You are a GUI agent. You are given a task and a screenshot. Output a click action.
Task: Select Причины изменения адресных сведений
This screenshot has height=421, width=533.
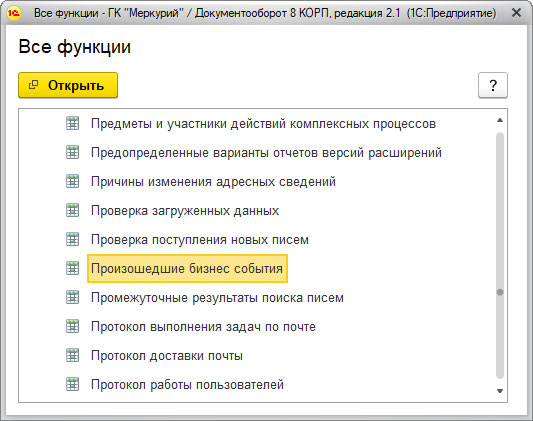tap(213, 181)
